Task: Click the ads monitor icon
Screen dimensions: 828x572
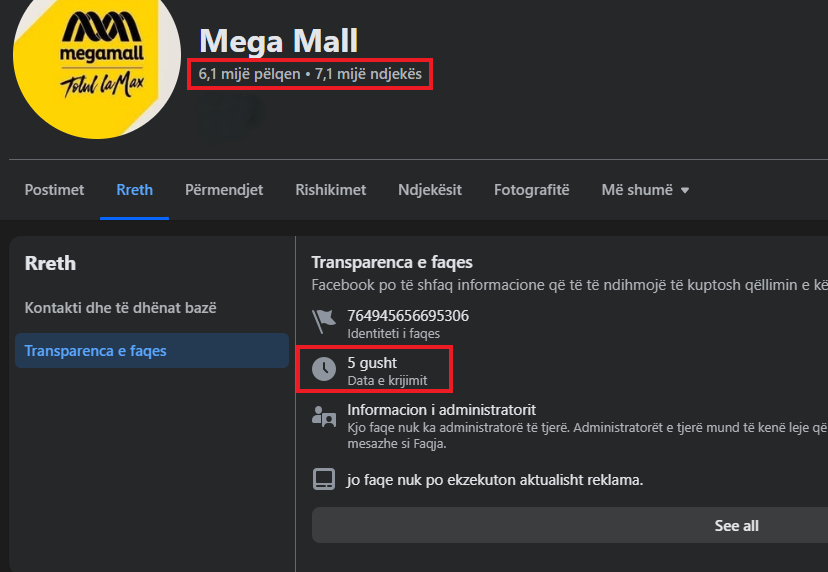Action: click(324, 479)
